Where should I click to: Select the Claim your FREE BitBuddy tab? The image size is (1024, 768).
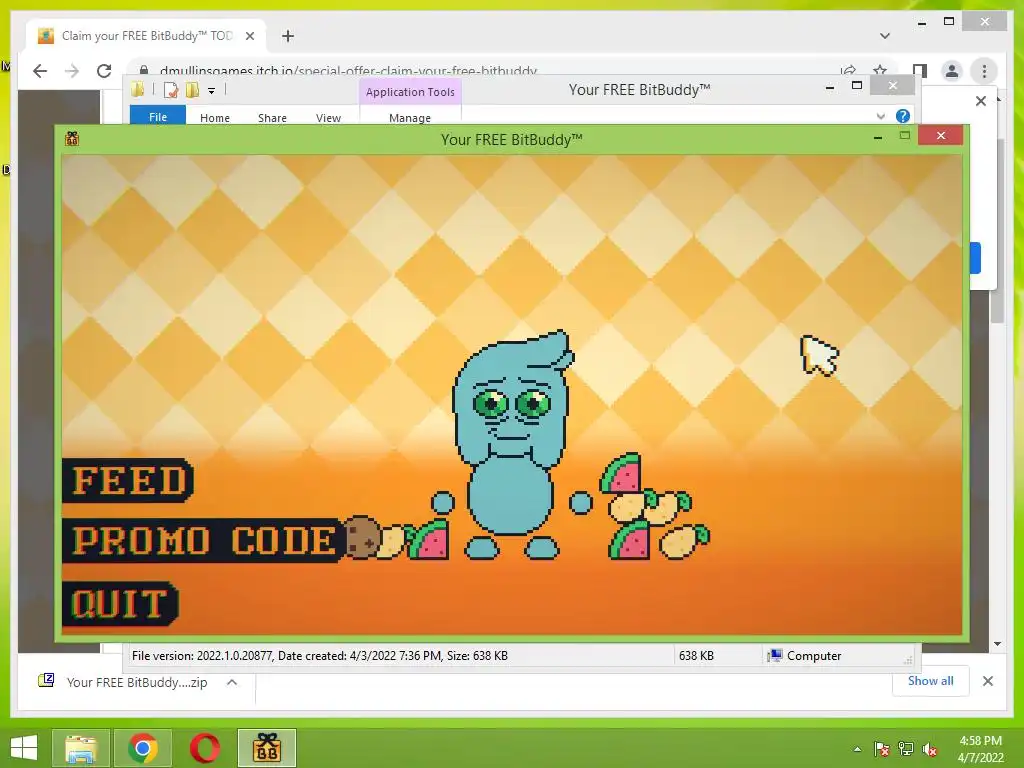point(146,36)
